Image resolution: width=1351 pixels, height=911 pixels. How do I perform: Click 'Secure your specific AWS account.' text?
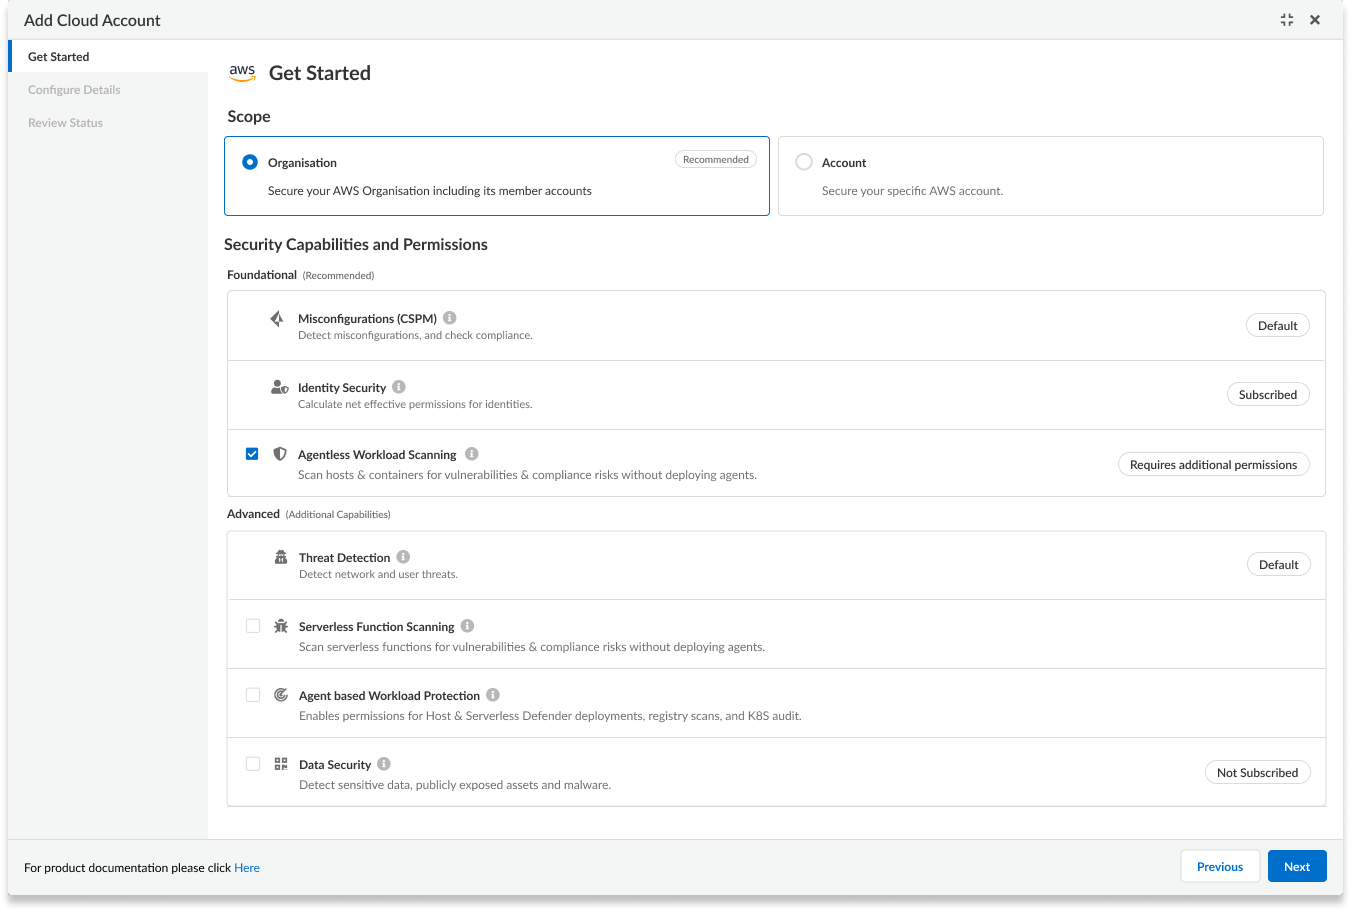912,191
